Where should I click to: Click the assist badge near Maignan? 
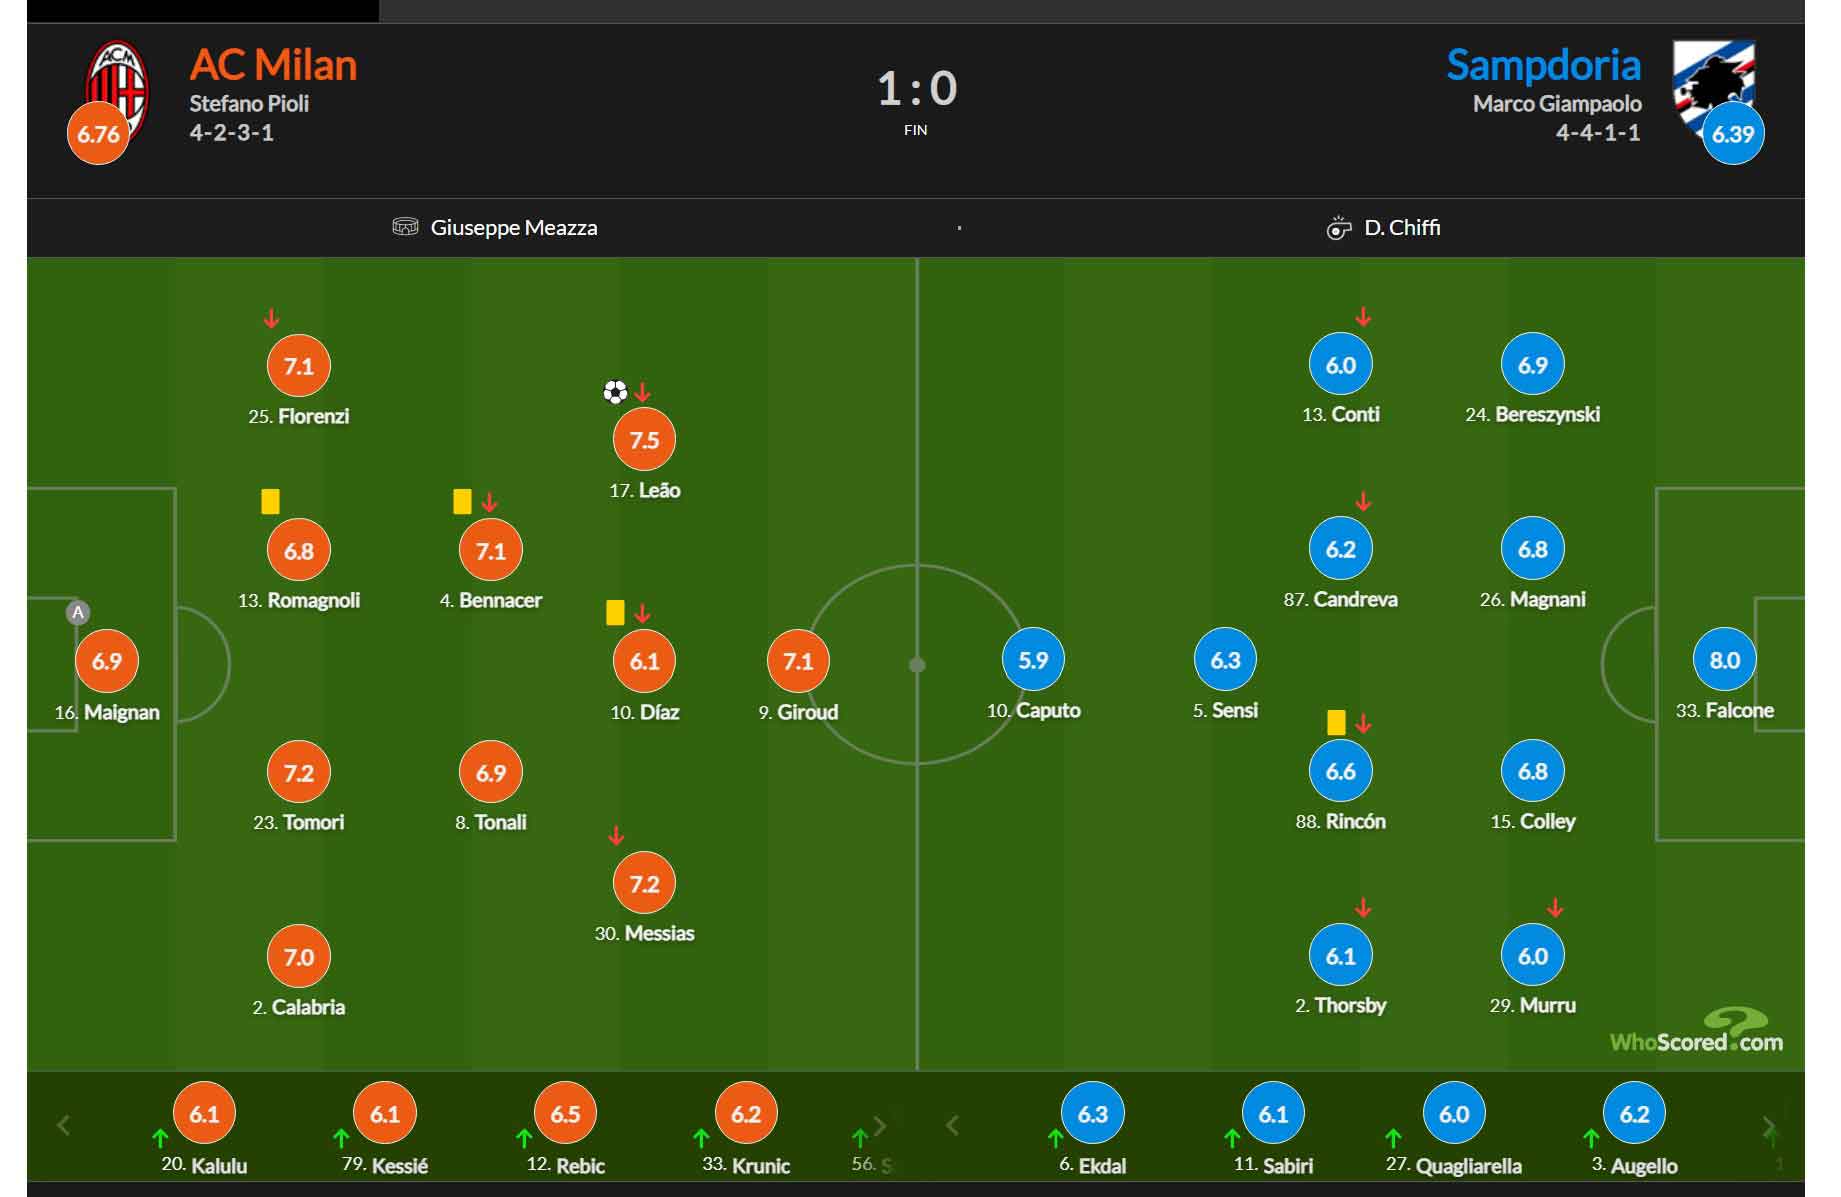click(x=78, y=613)
